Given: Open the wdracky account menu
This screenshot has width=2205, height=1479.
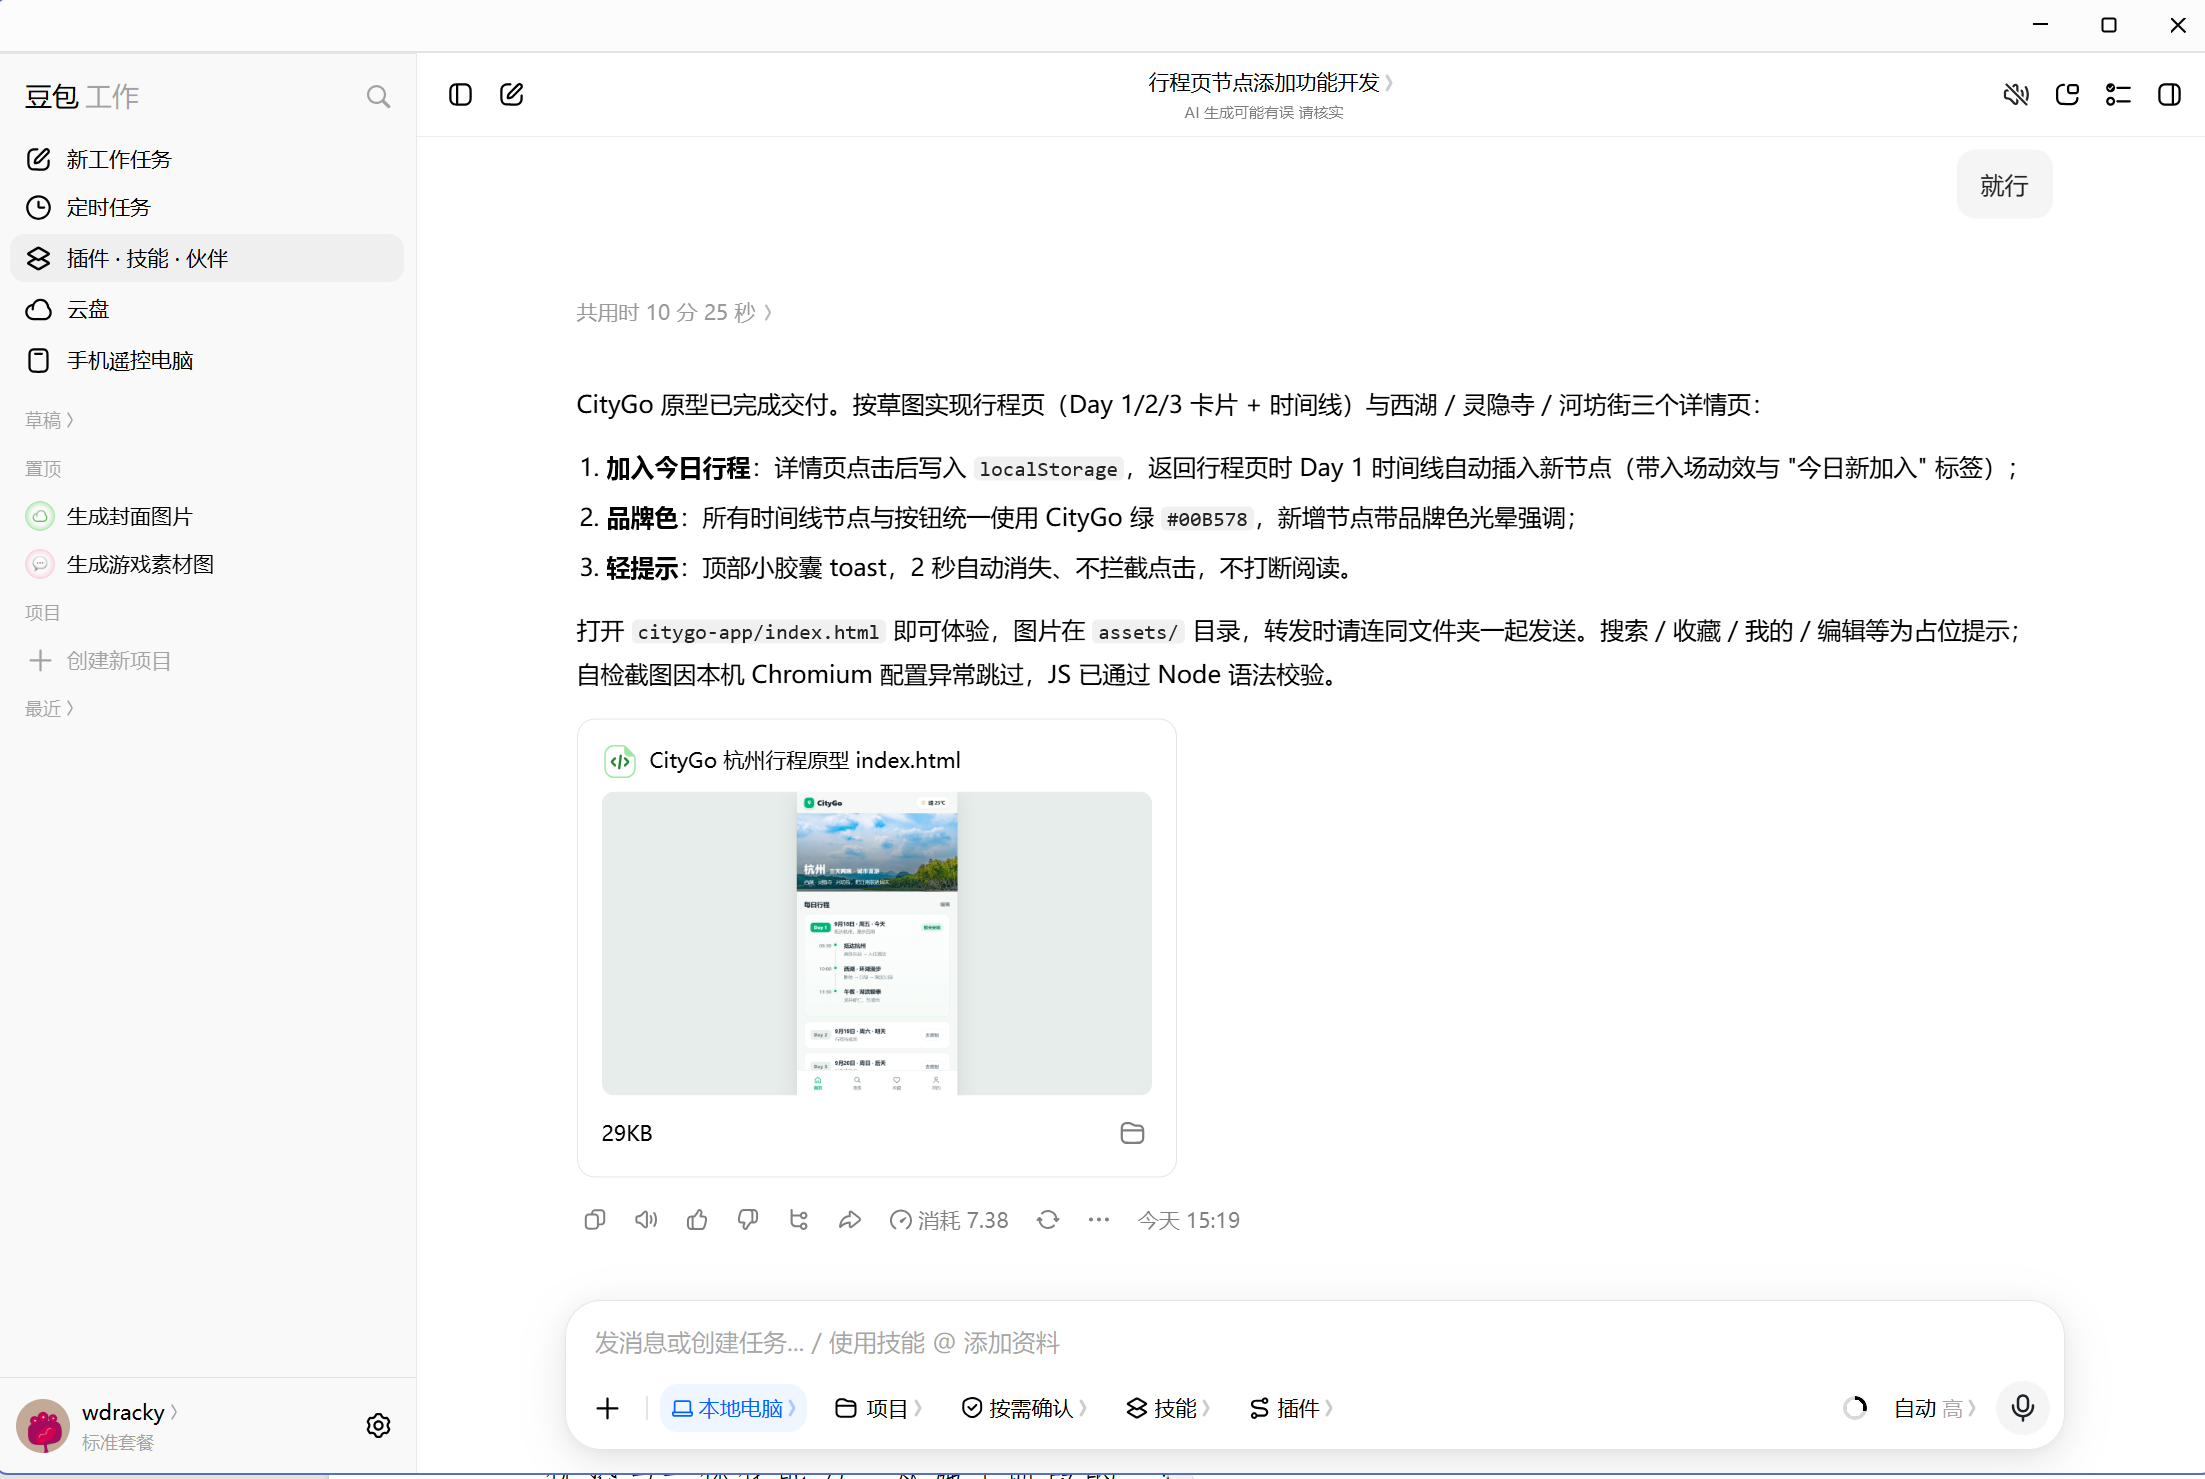Looking at the screenshot, I should point(130,1411).
